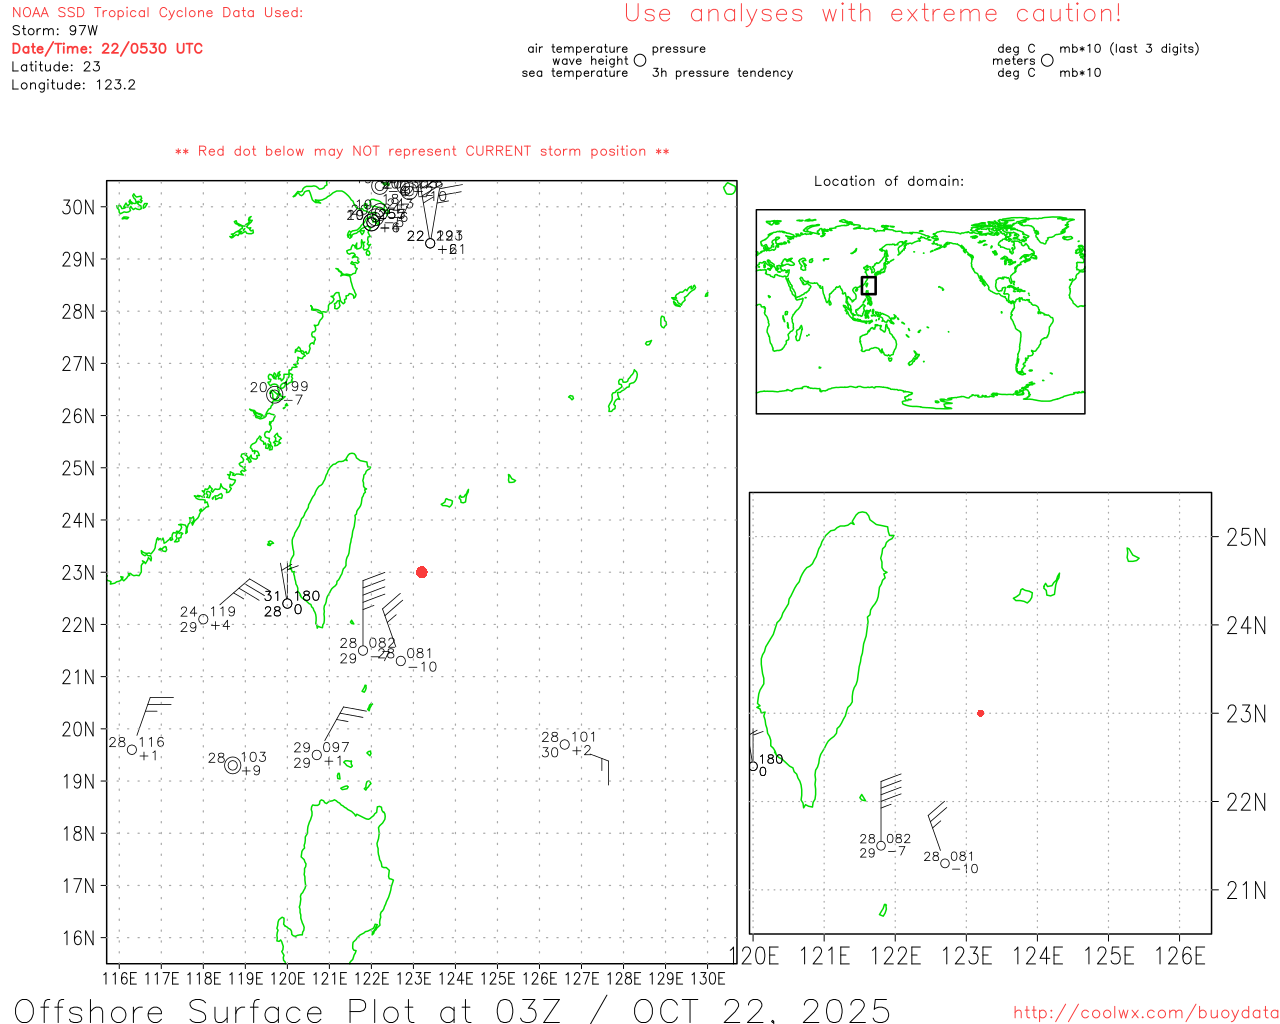The image size is (1280, 1024).
Task: Click the legend circle beside 'meters'
Action: (x=1047, y=60)
